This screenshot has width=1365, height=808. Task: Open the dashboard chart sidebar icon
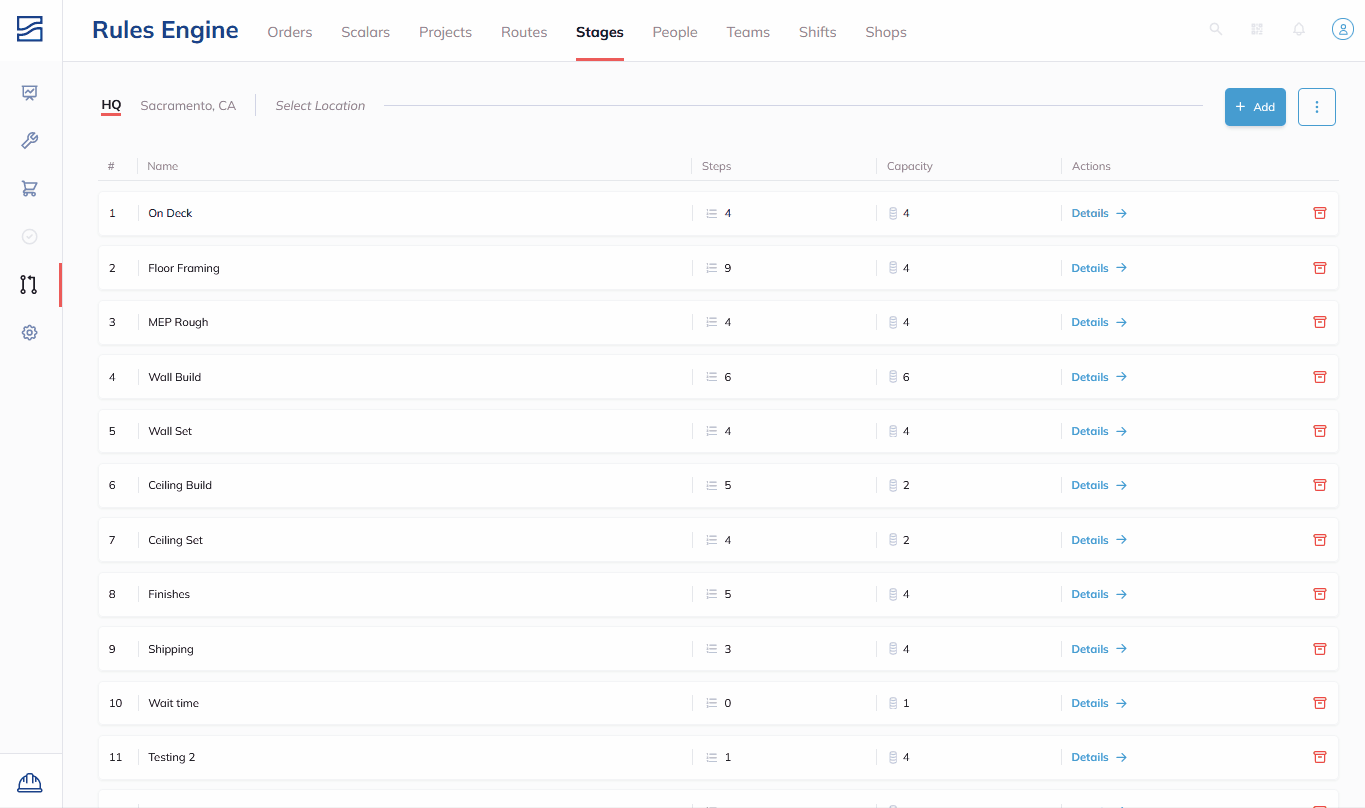(30, 93)
